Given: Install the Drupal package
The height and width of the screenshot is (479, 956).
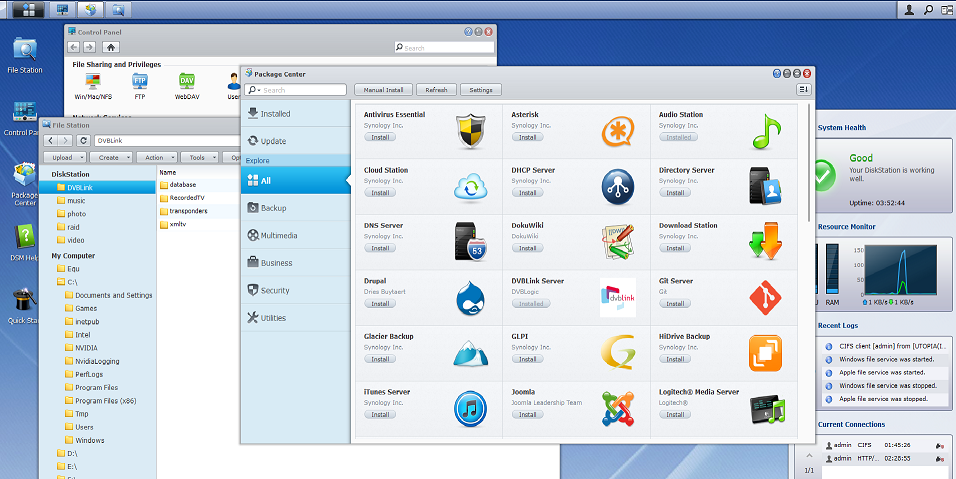Looking at the screenshot, I should click(380, 303).
